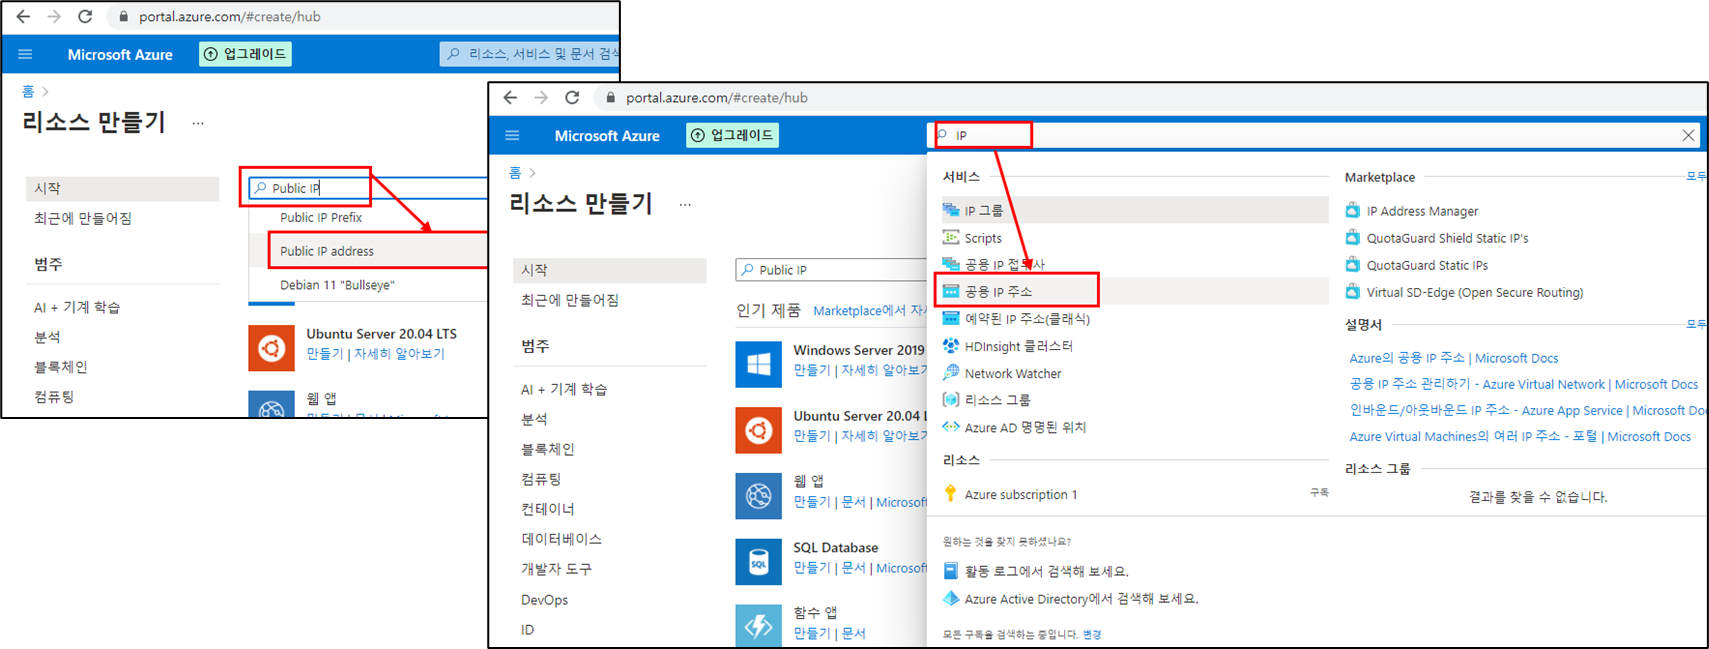This screenshot has width=1709, height=649.
Task: Click Azure Active Directory에서 검색해 보세요
Action: (1081, 599)
